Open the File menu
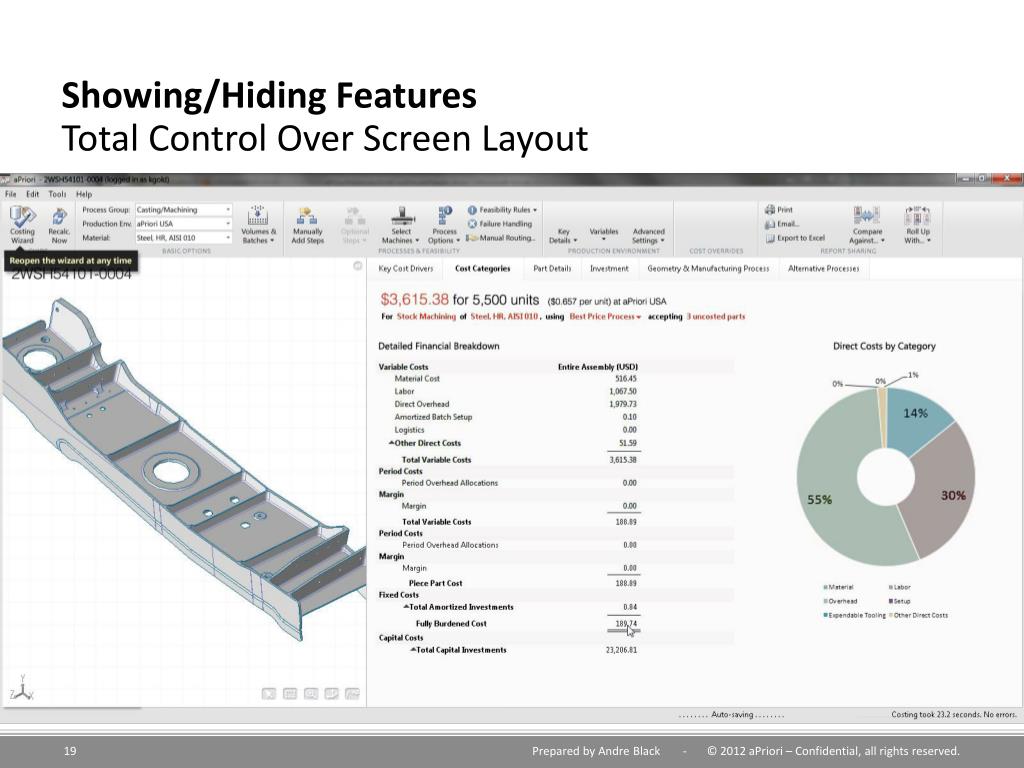This screenshot has height=768, width=1024. click(11, 194)
